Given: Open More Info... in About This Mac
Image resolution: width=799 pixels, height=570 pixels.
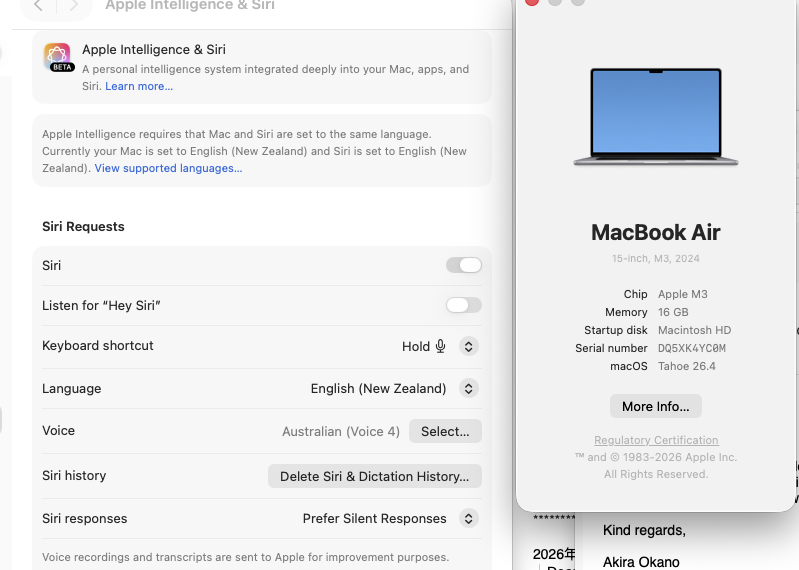Looking at the screenshot, I should (656, 406).
